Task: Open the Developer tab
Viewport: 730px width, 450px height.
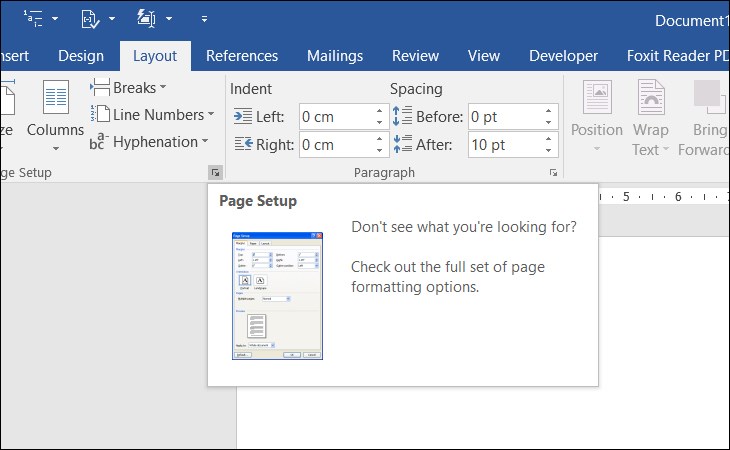Action: click(563, 56)
